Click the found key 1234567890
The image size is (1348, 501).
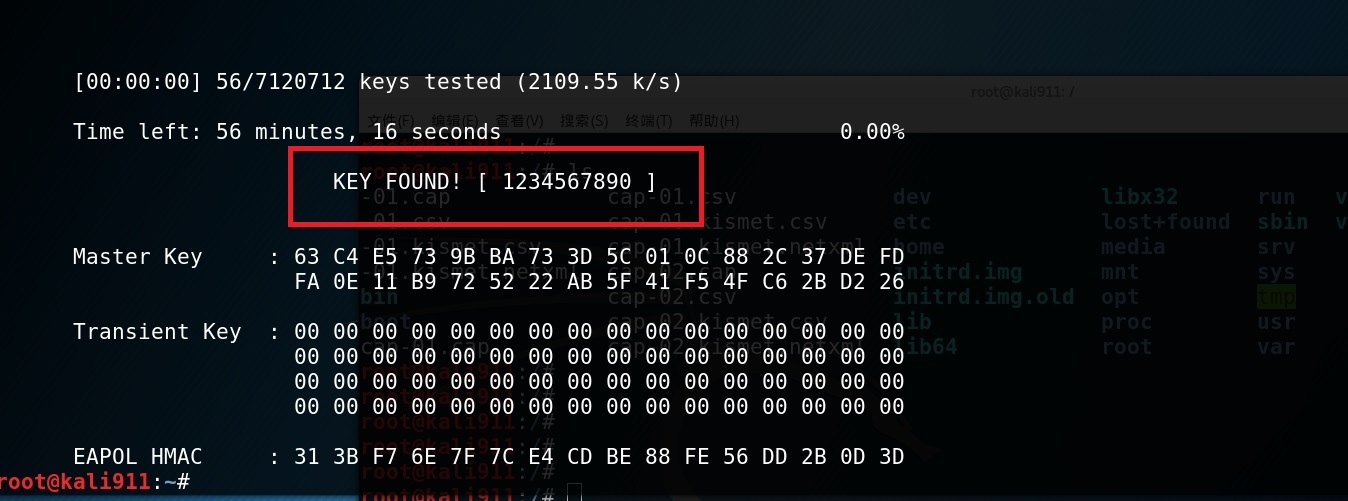point(567,182)
